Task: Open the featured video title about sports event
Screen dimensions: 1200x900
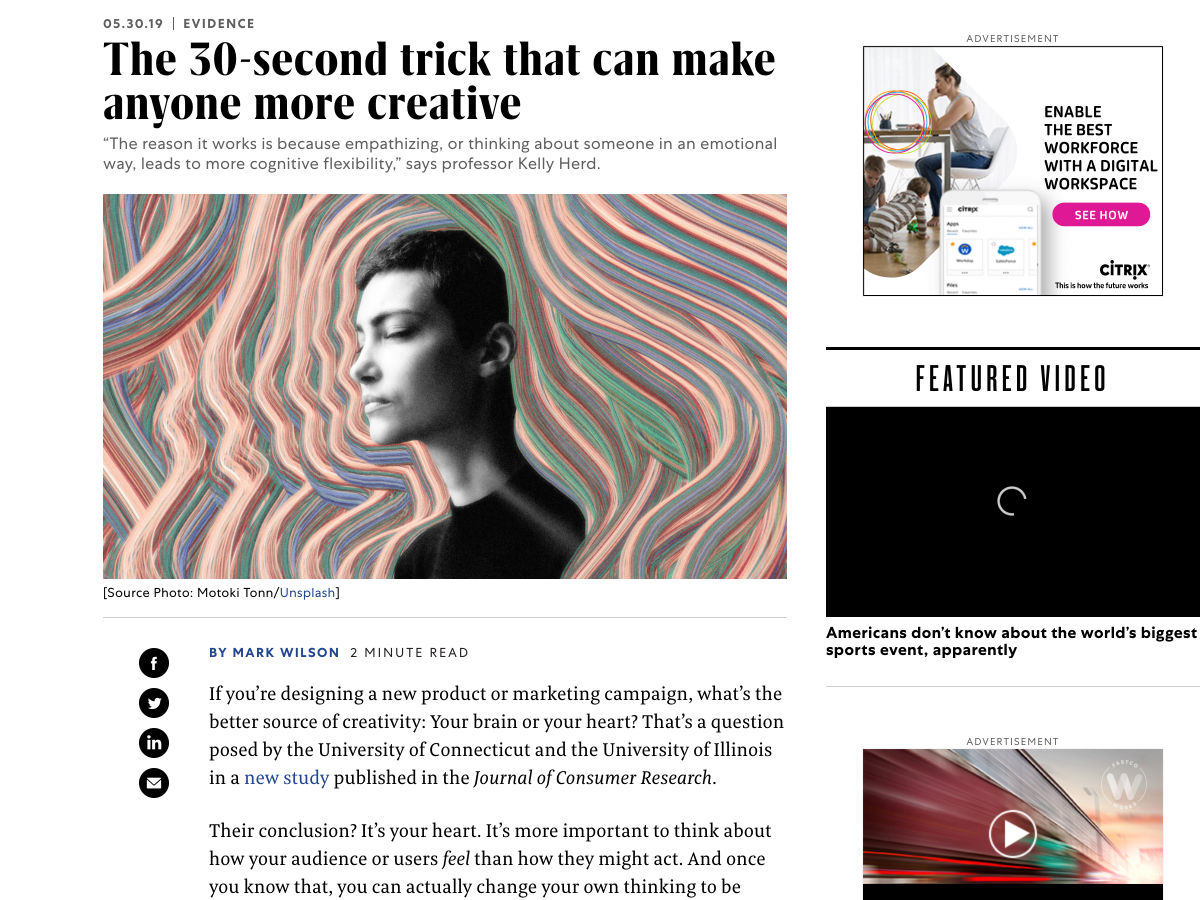Action: 1011,641
